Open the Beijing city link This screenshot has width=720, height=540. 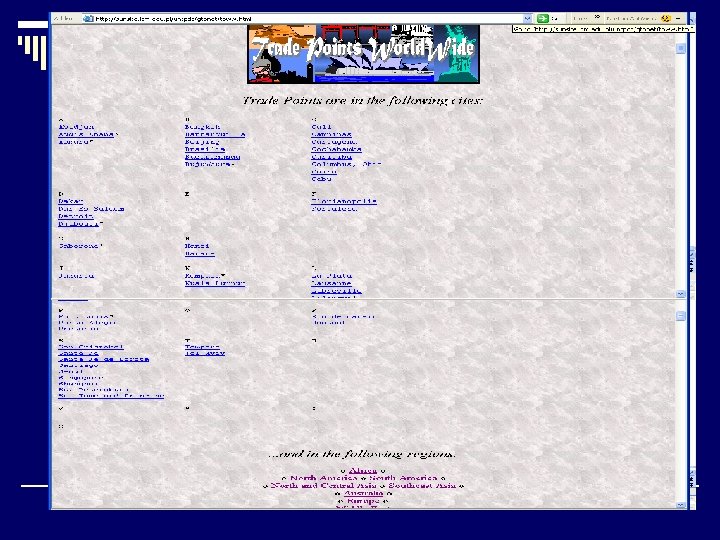tap(202, 142)
